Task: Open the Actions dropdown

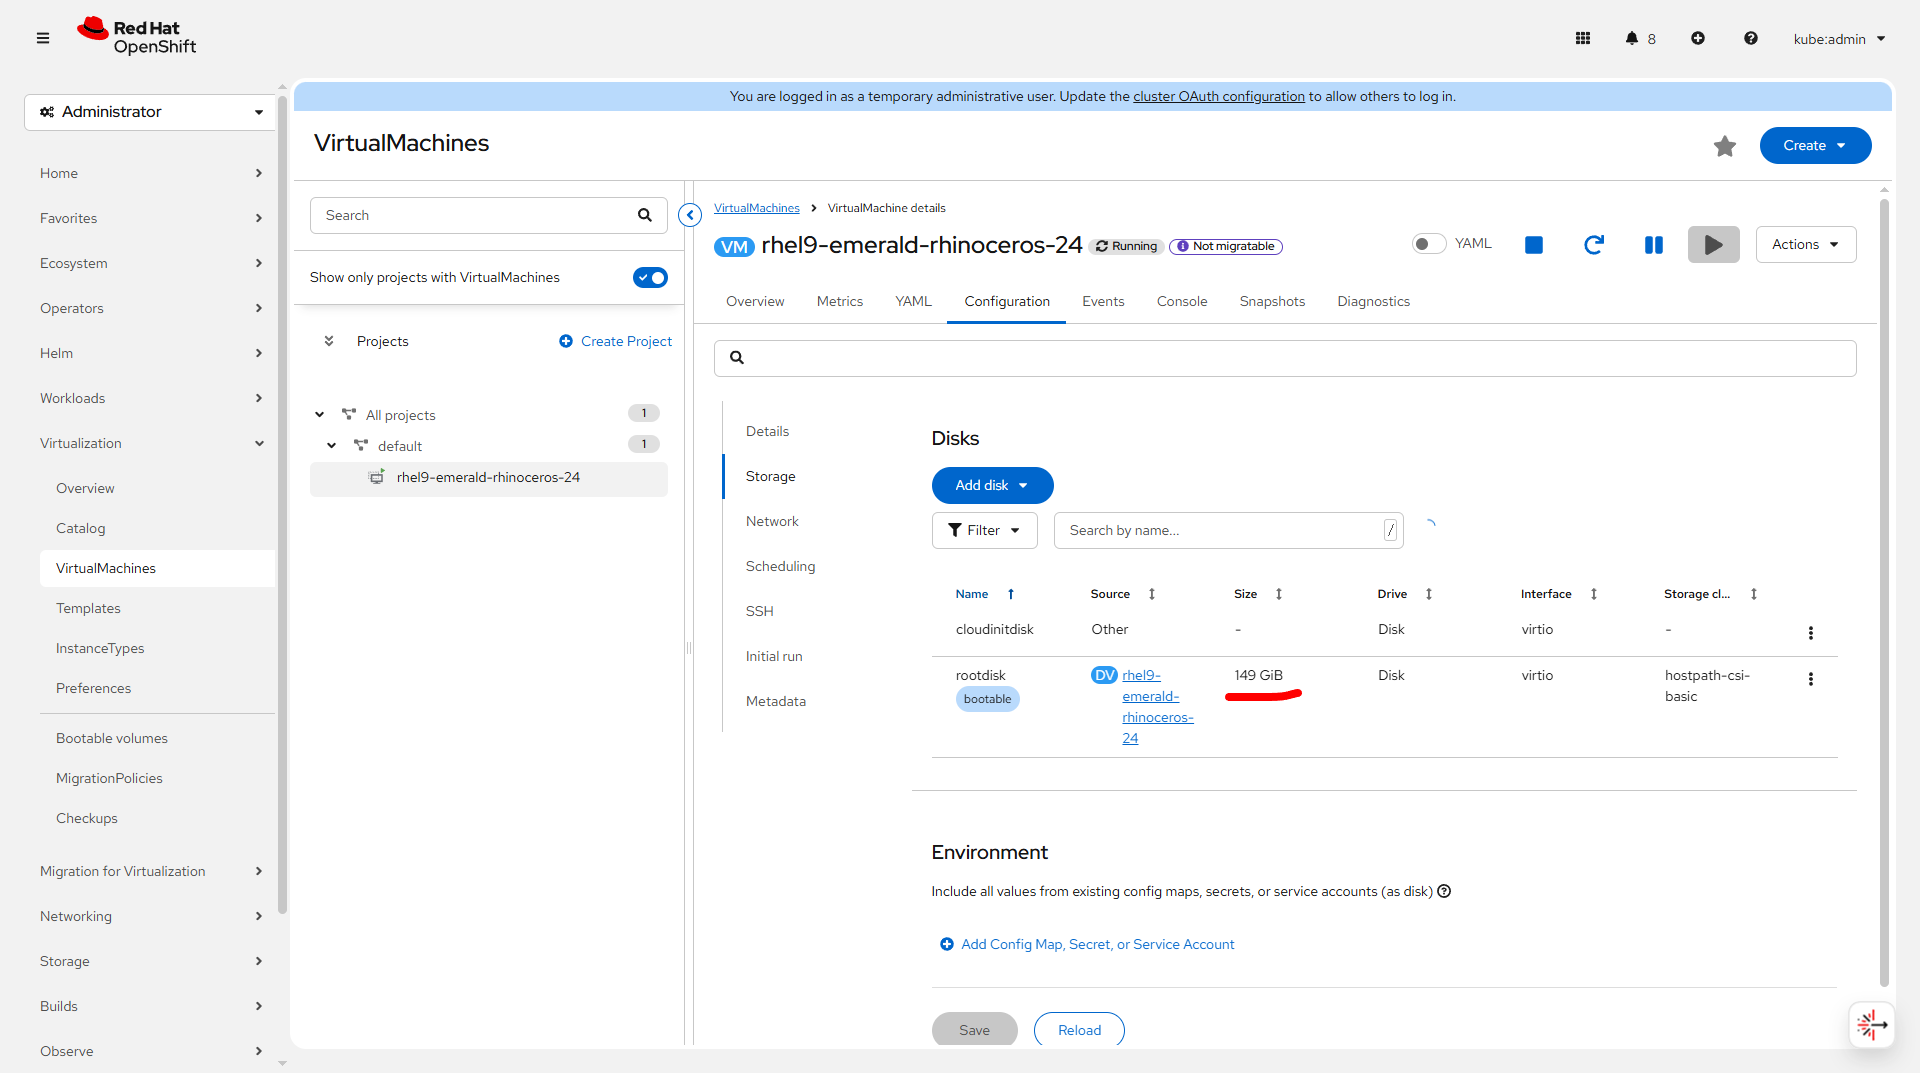Action: [1805, 245]
